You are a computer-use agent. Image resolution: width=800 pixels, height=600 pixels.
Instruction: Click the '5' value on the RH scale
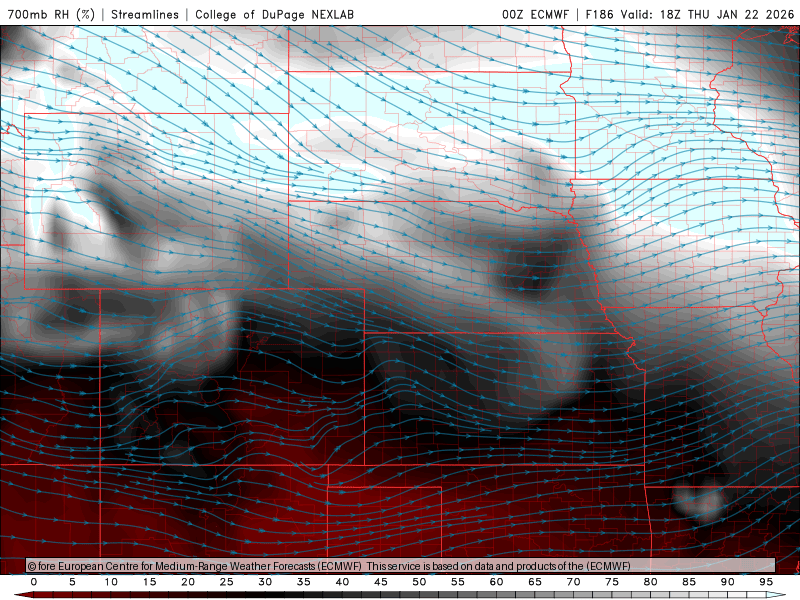(72, 582)
